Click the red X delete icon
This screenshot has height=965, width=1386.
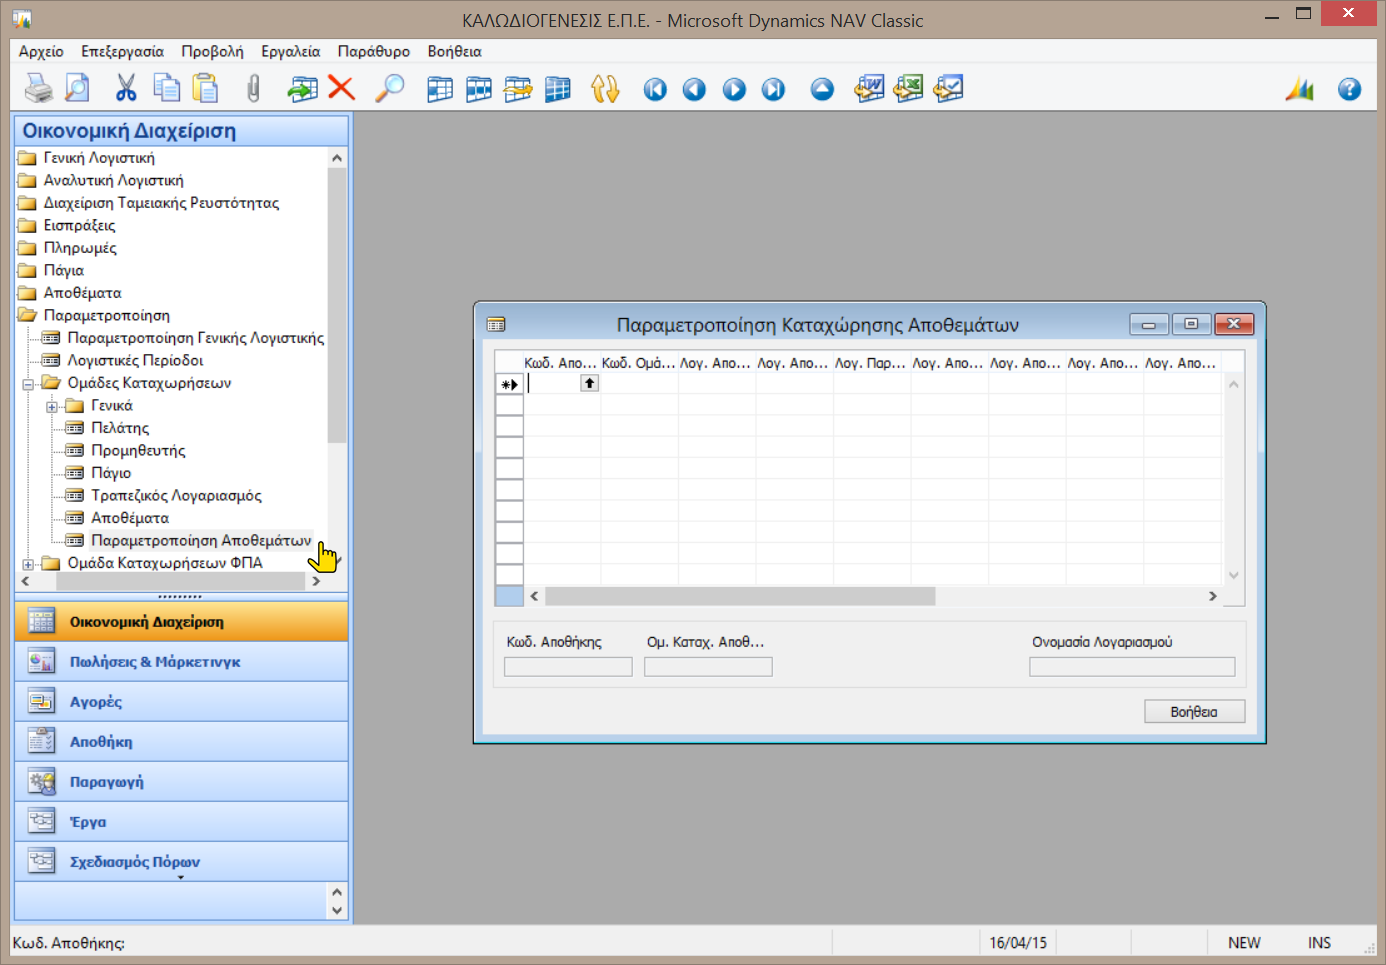tap(342, 89)
